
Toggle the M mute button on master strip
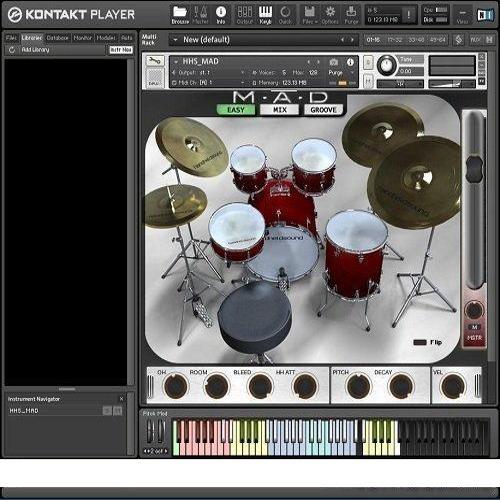(474, 327)
